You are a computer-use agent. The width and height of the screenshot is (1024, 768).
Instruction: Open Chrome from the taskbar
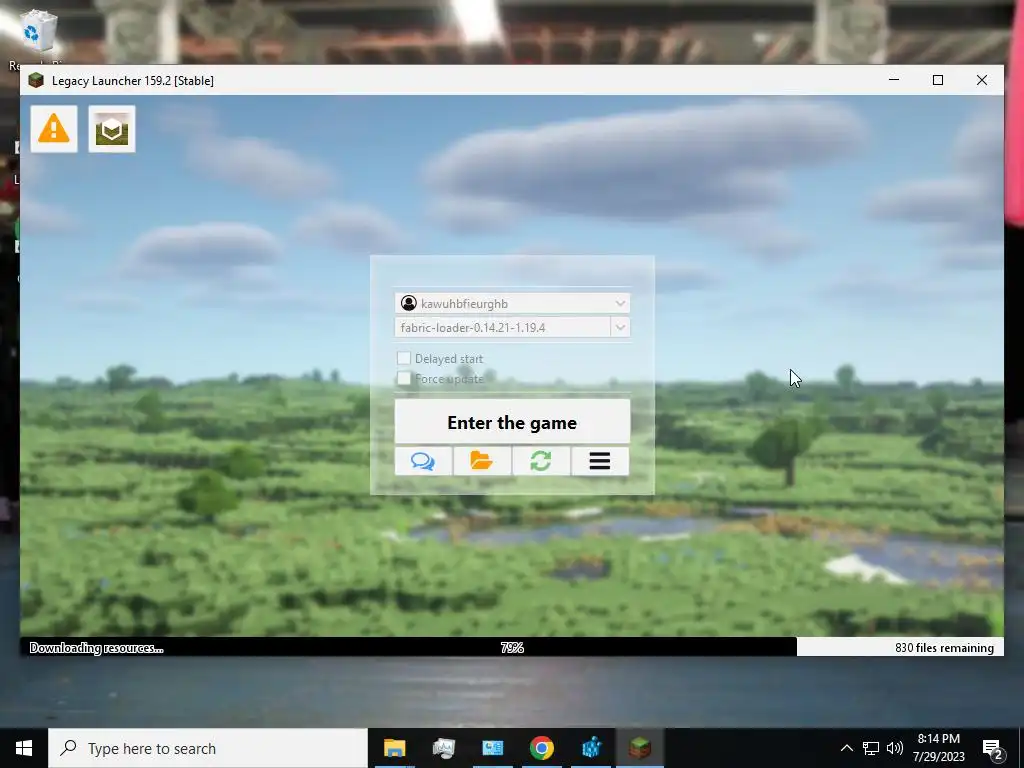point(541,748)
